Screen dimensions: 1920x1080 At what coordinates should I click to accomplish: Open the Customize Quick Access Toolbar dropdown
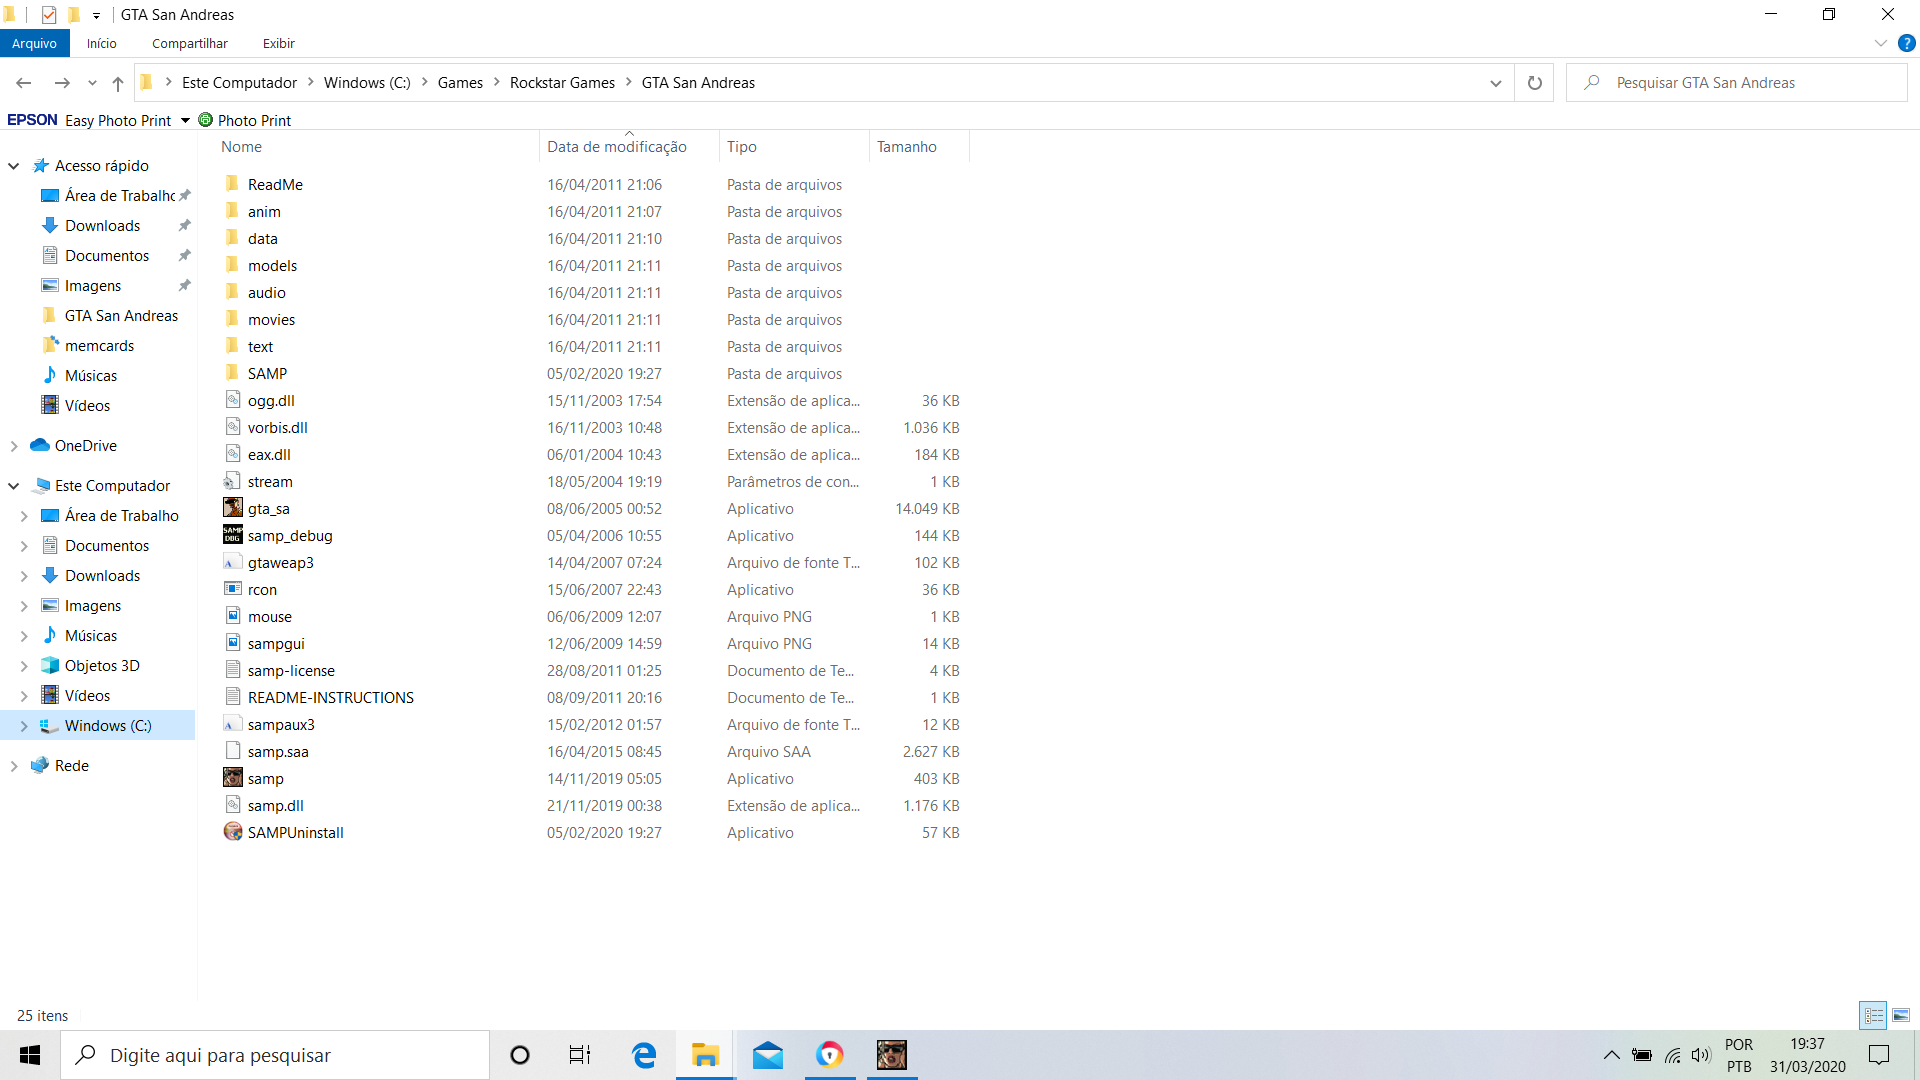click(96, 15)
